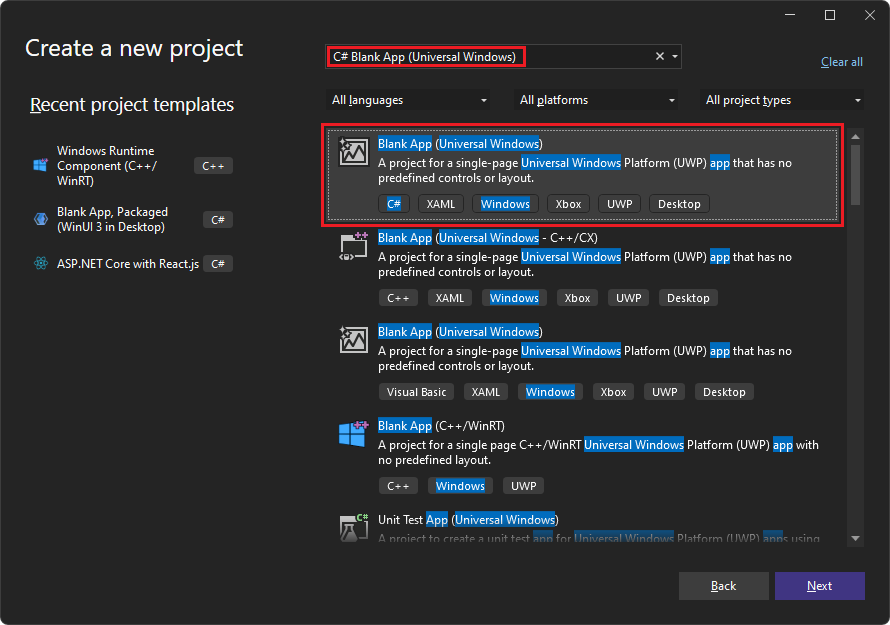890x625 pixels.
Task: Click the Next button
Action: point(819,586)
